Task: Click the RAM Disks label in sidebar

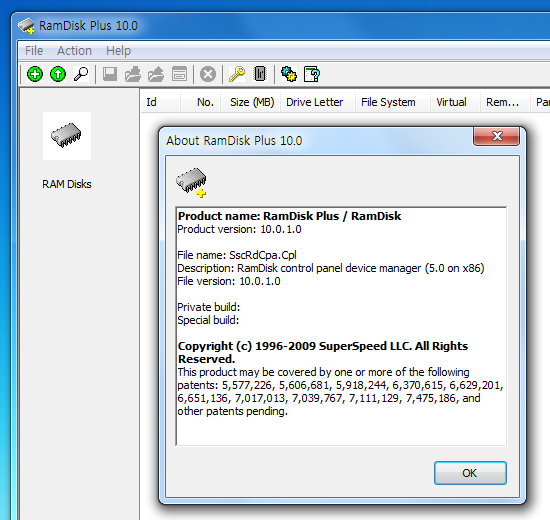Action: tap(67, 184)
